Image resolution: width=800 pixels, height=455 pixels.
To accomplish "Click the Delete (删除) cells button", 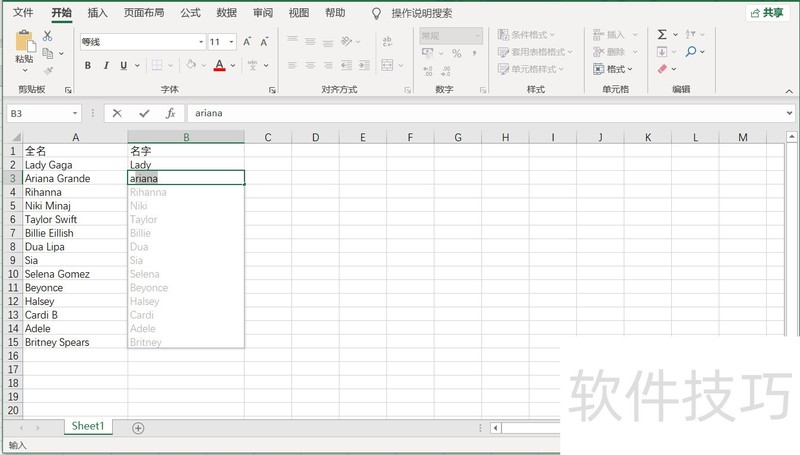I will 609,52.
